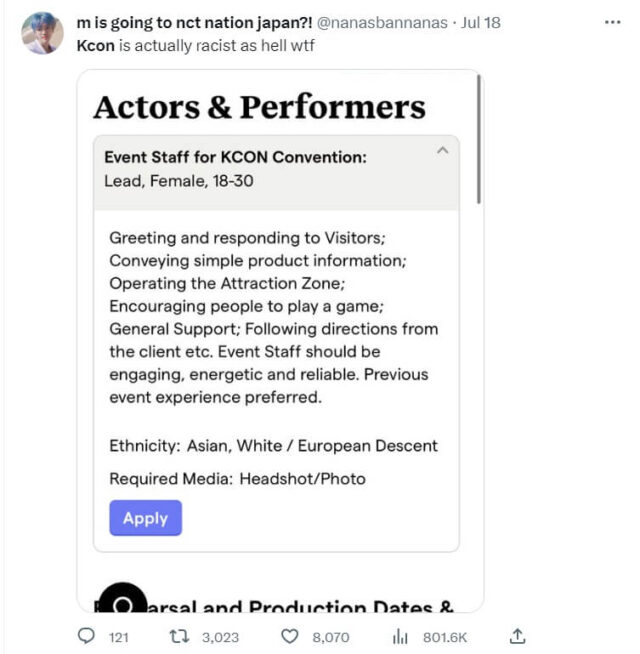Retweet this post using the retweet icon
Viewport: 640px width, 654px height.
pyautogui.click(x=181, y=636)
